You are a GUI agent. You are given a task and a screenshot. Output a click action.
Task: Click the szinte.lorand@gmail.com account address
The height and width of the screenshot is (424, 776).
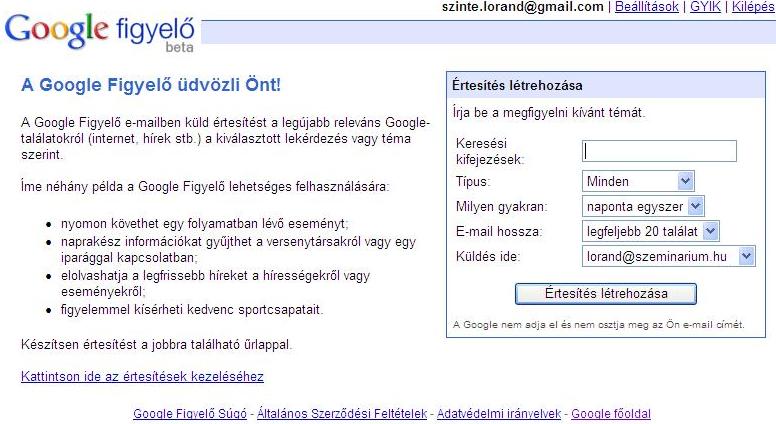521,7
